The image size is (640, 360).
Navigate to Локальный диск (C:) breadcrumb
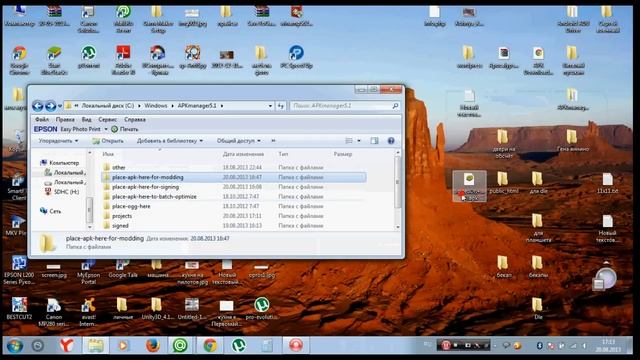108,106
